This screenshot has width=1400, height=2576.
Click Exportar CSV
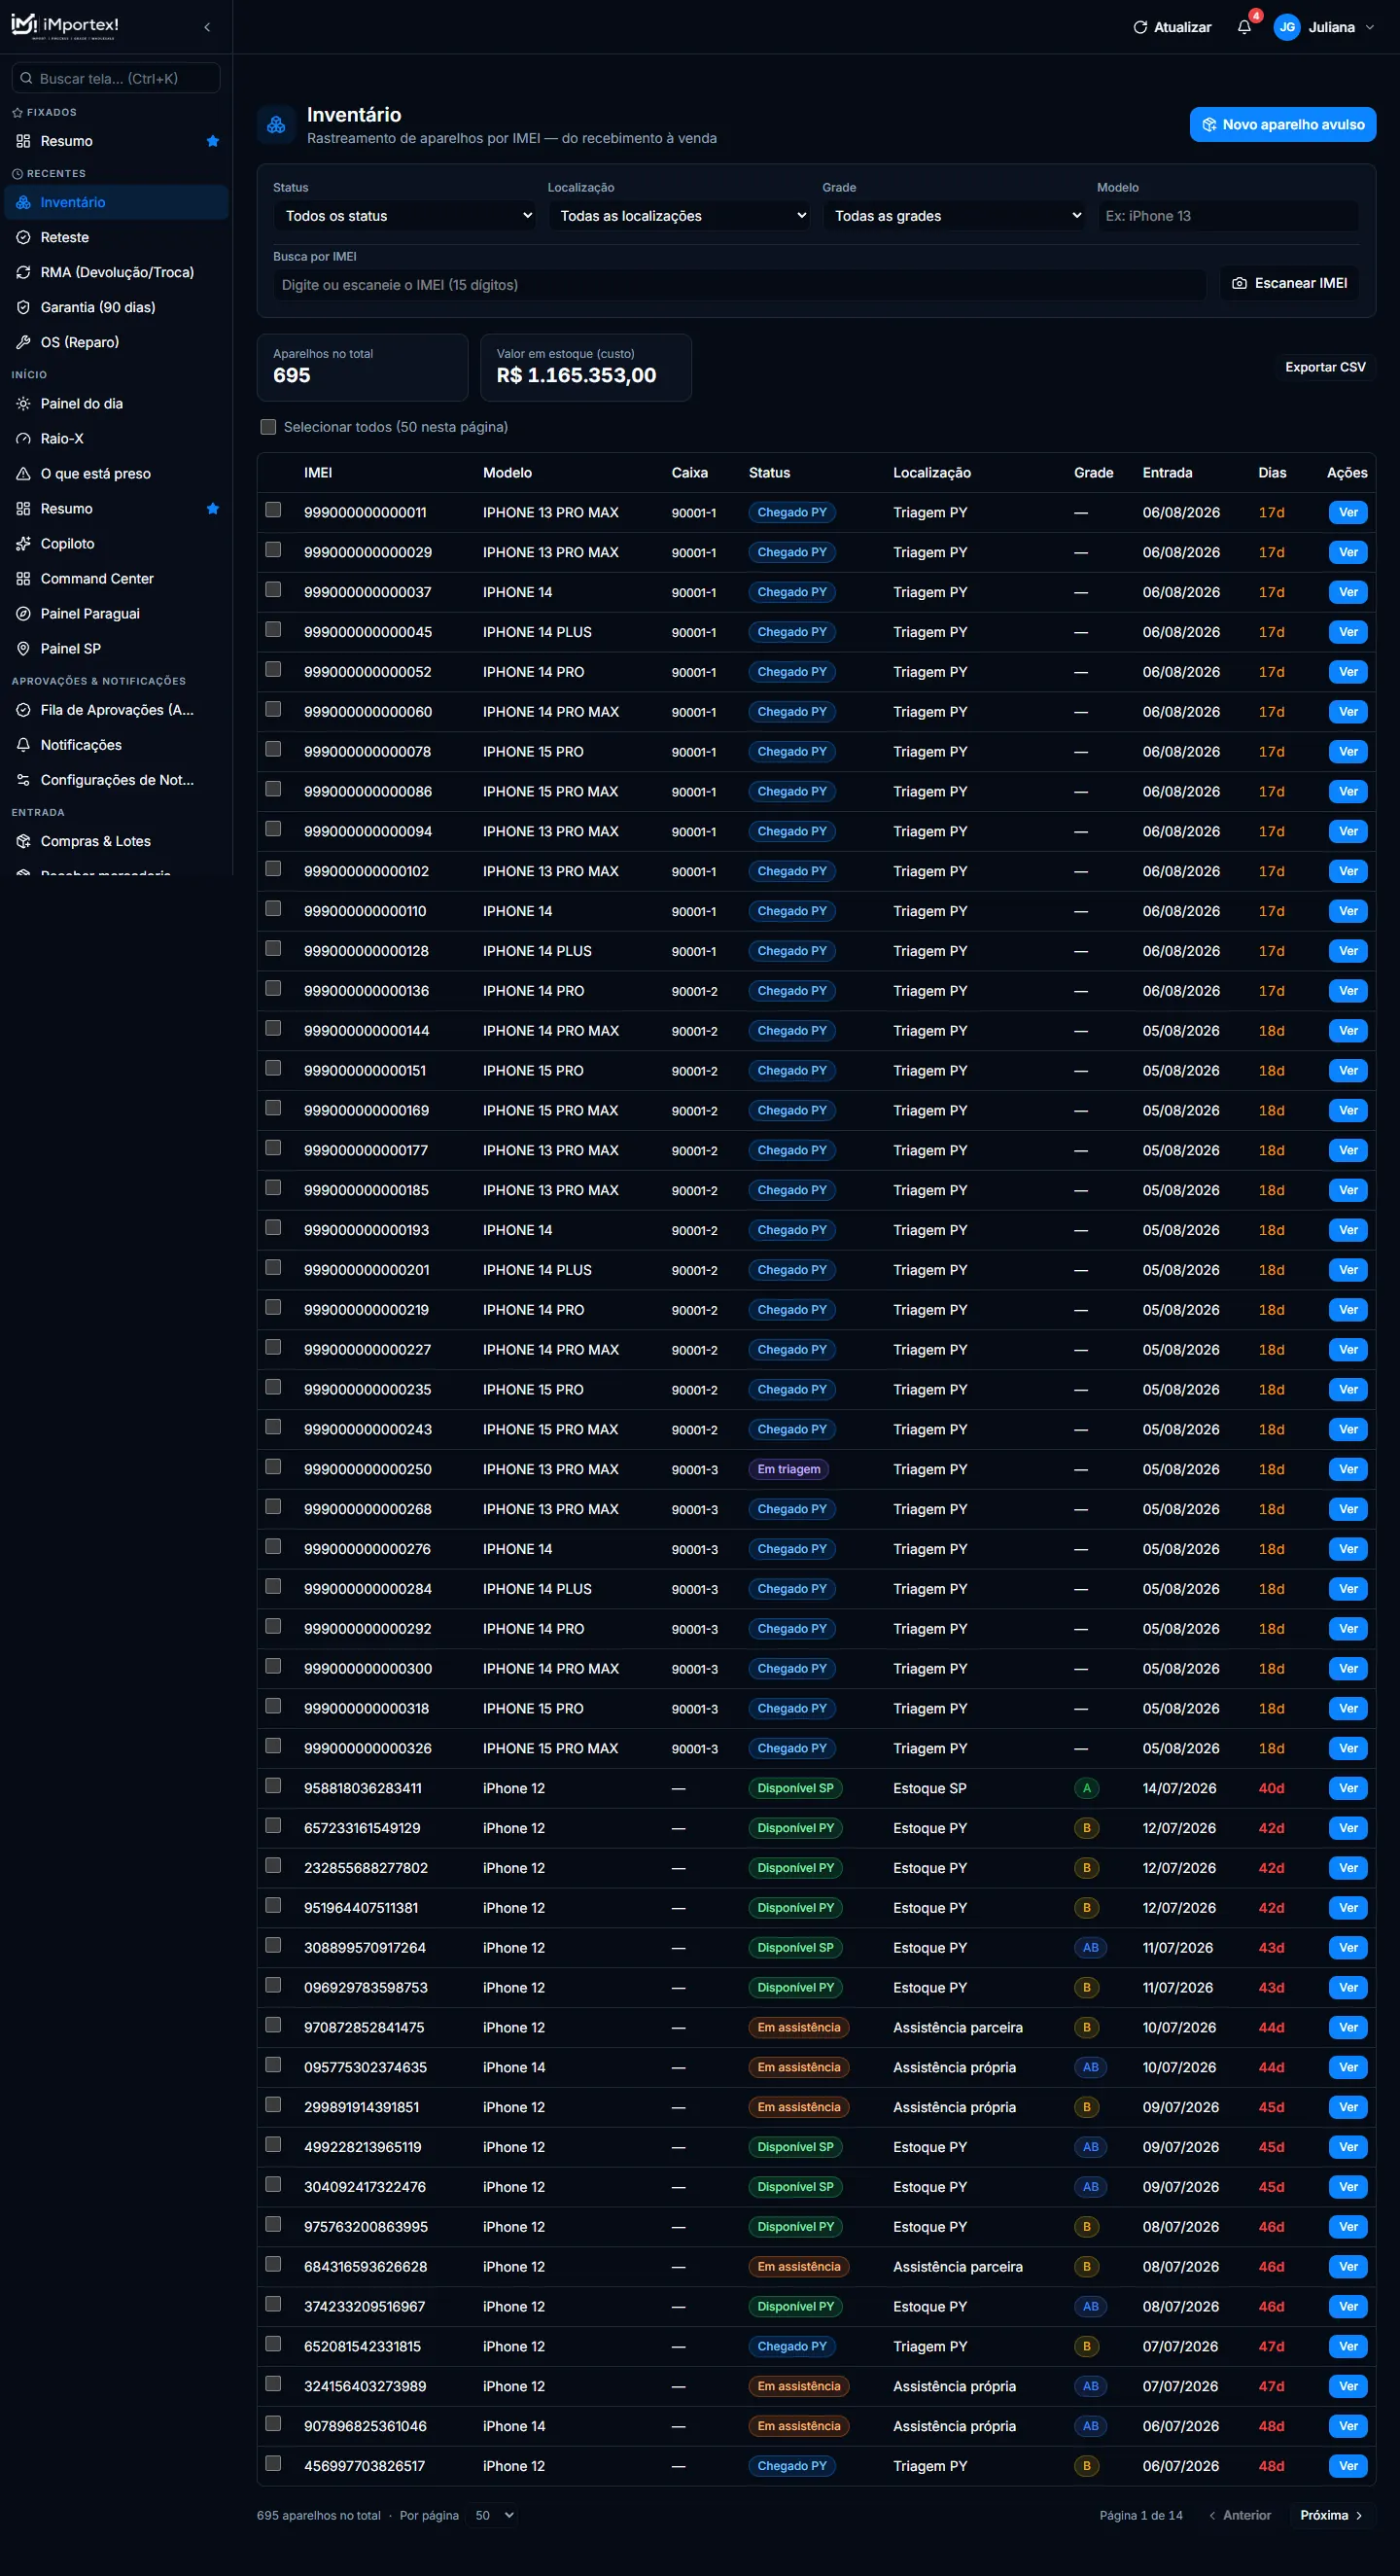click(1325, 367)
